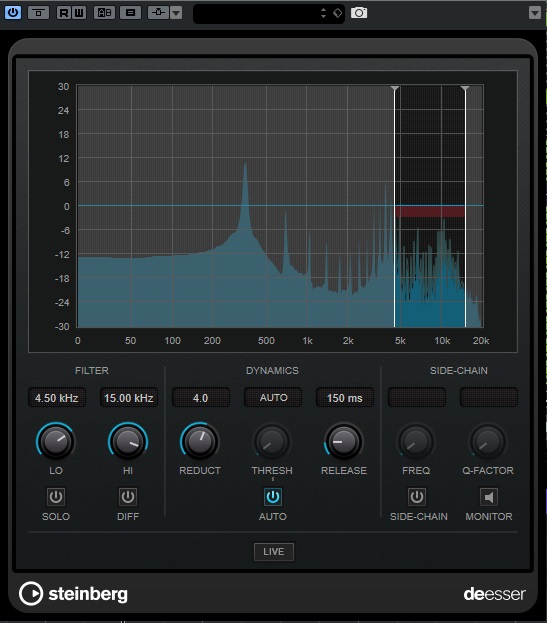Click the Q-FACTOR knob

488,442
